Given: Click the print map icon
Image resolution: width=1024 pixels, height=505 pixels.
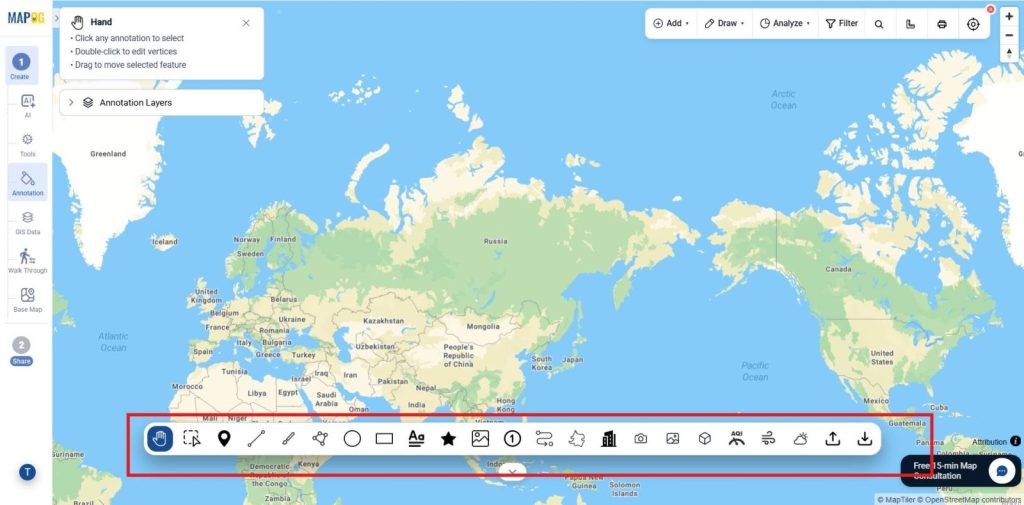Looking at the screenshot, I should coord(942,24).
